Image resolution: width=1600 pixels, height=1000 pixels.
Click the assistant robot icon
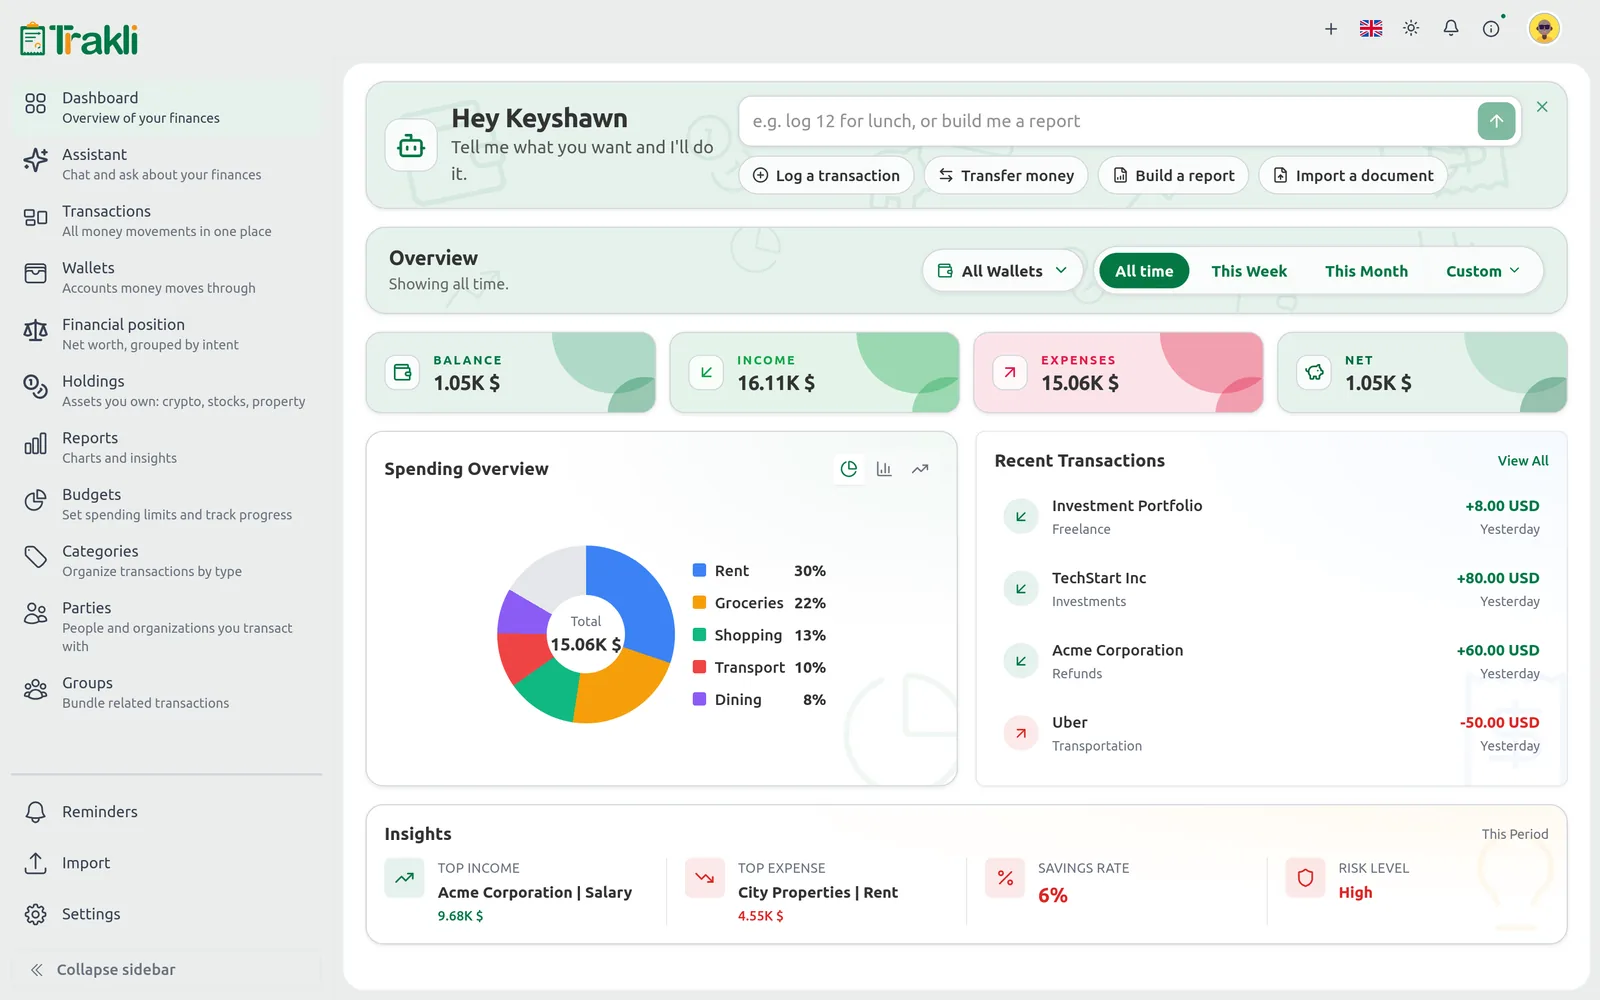click(x=411, y=146)
